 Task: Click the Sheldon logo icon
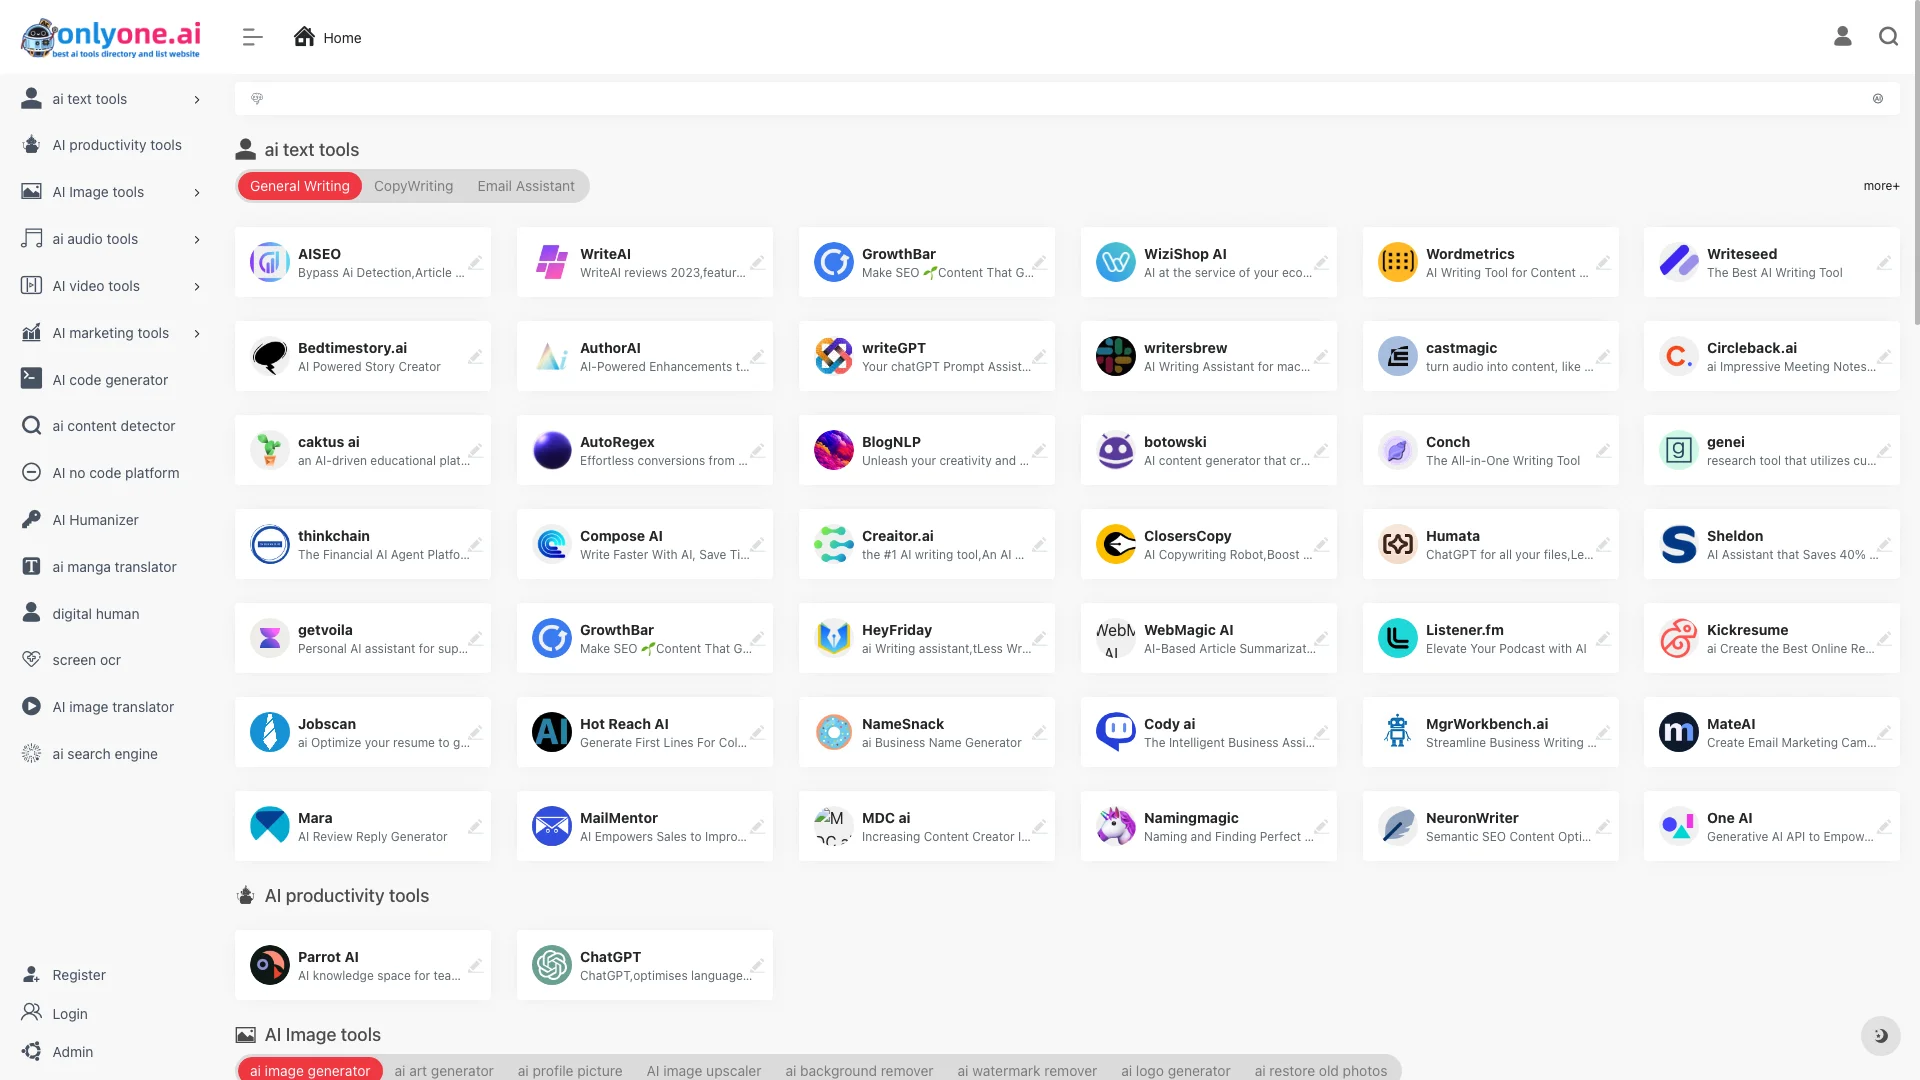point(1679,544)
